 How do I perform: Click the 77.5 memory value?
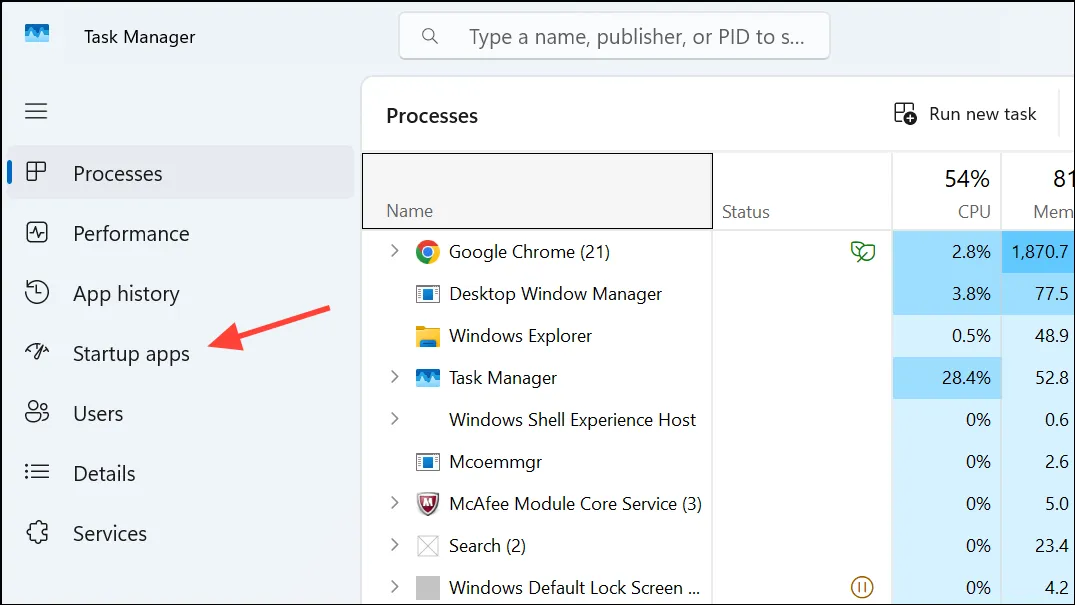[1052, 294]
